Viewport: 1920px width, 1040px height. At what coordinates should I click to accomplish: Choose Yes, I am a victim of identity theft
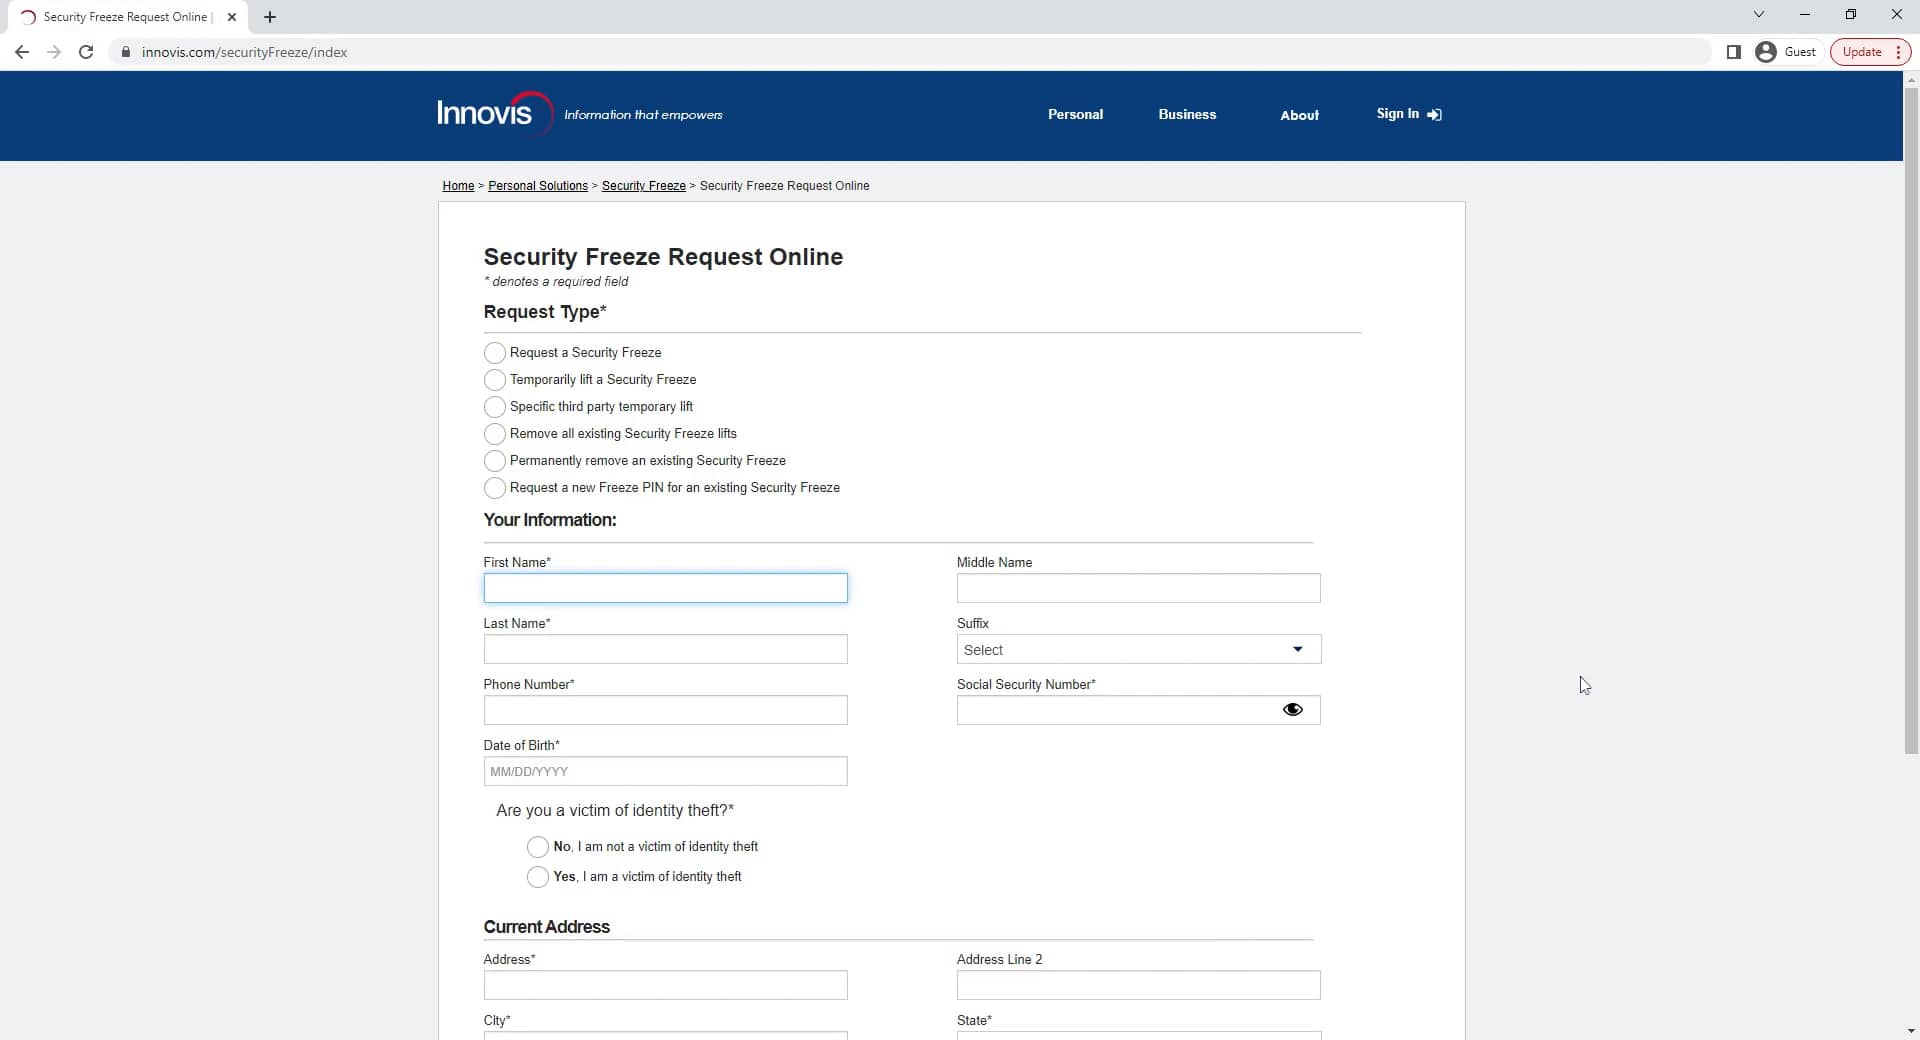(538, 877)
